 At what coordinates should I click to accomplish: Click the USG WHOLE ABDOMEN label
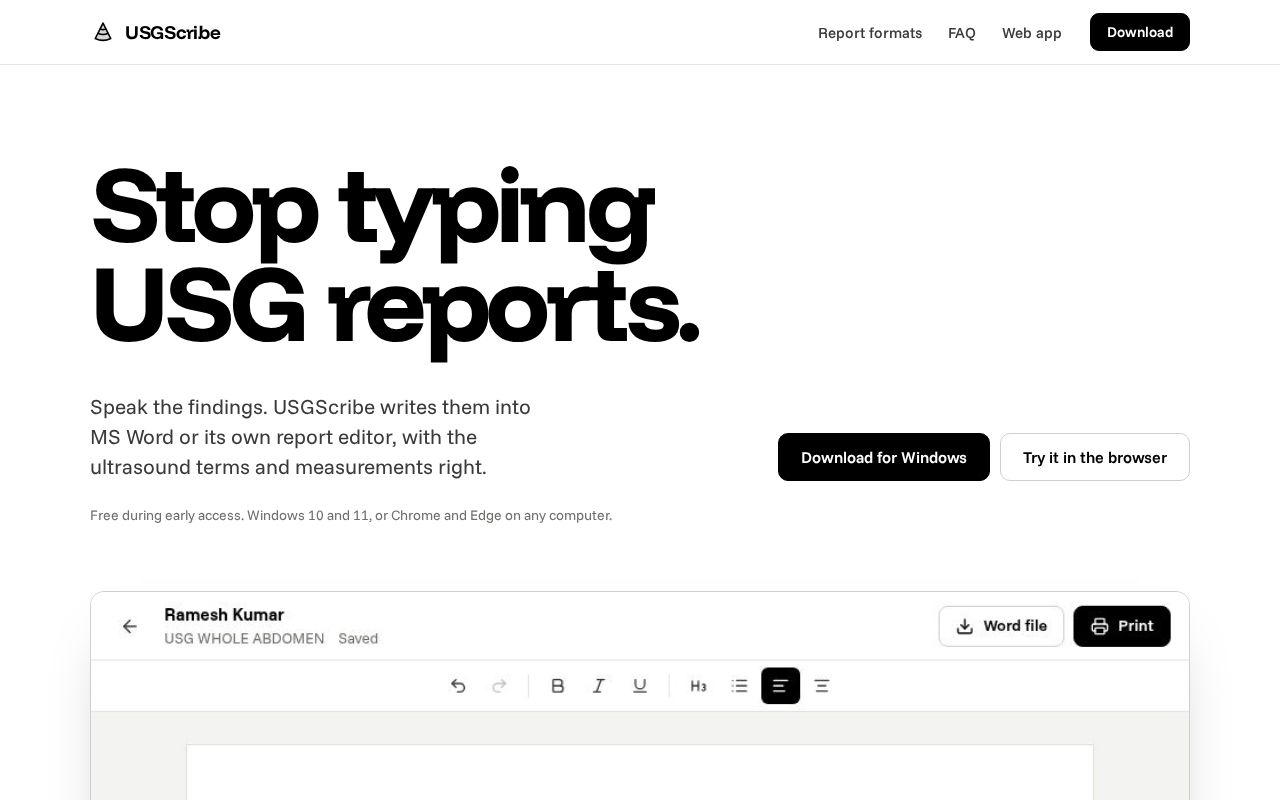(x=244, y=638)
